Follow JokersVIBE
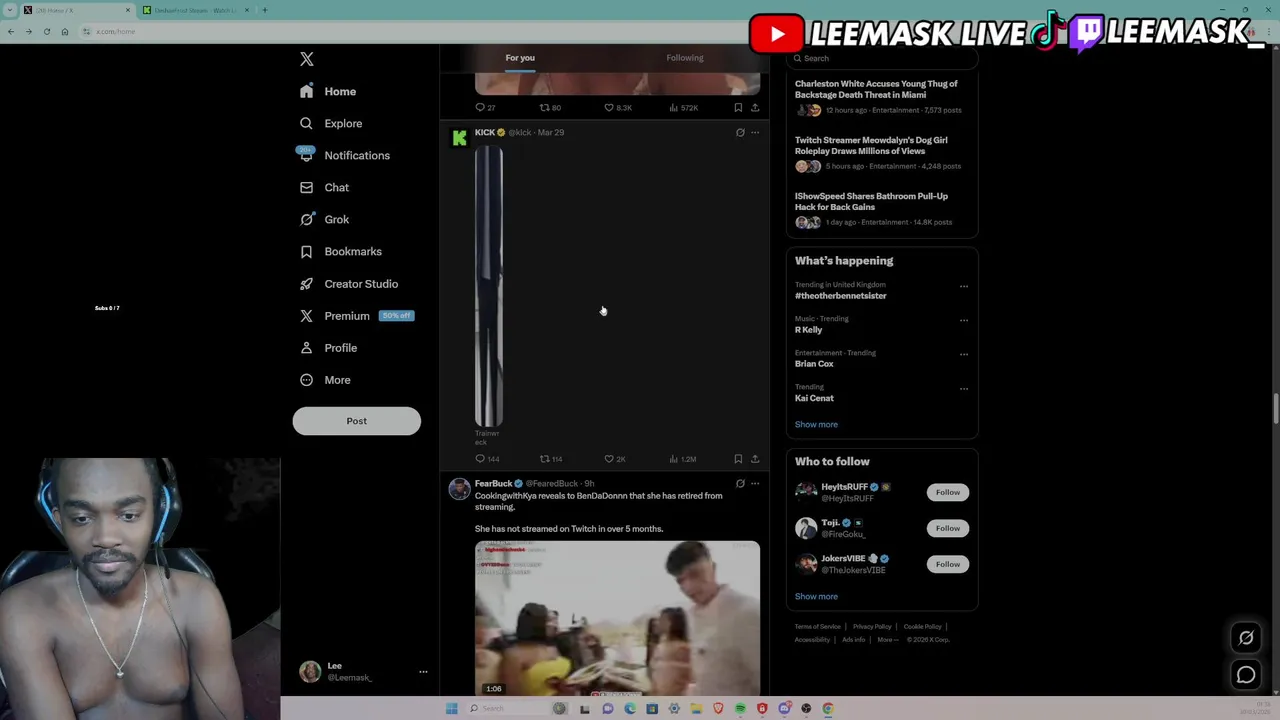 (x=948, y=564)
